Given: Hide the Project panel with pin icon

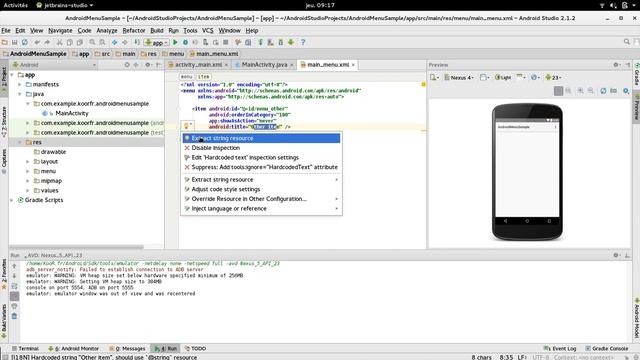Looking at the screenshot, I should [158, 64].
